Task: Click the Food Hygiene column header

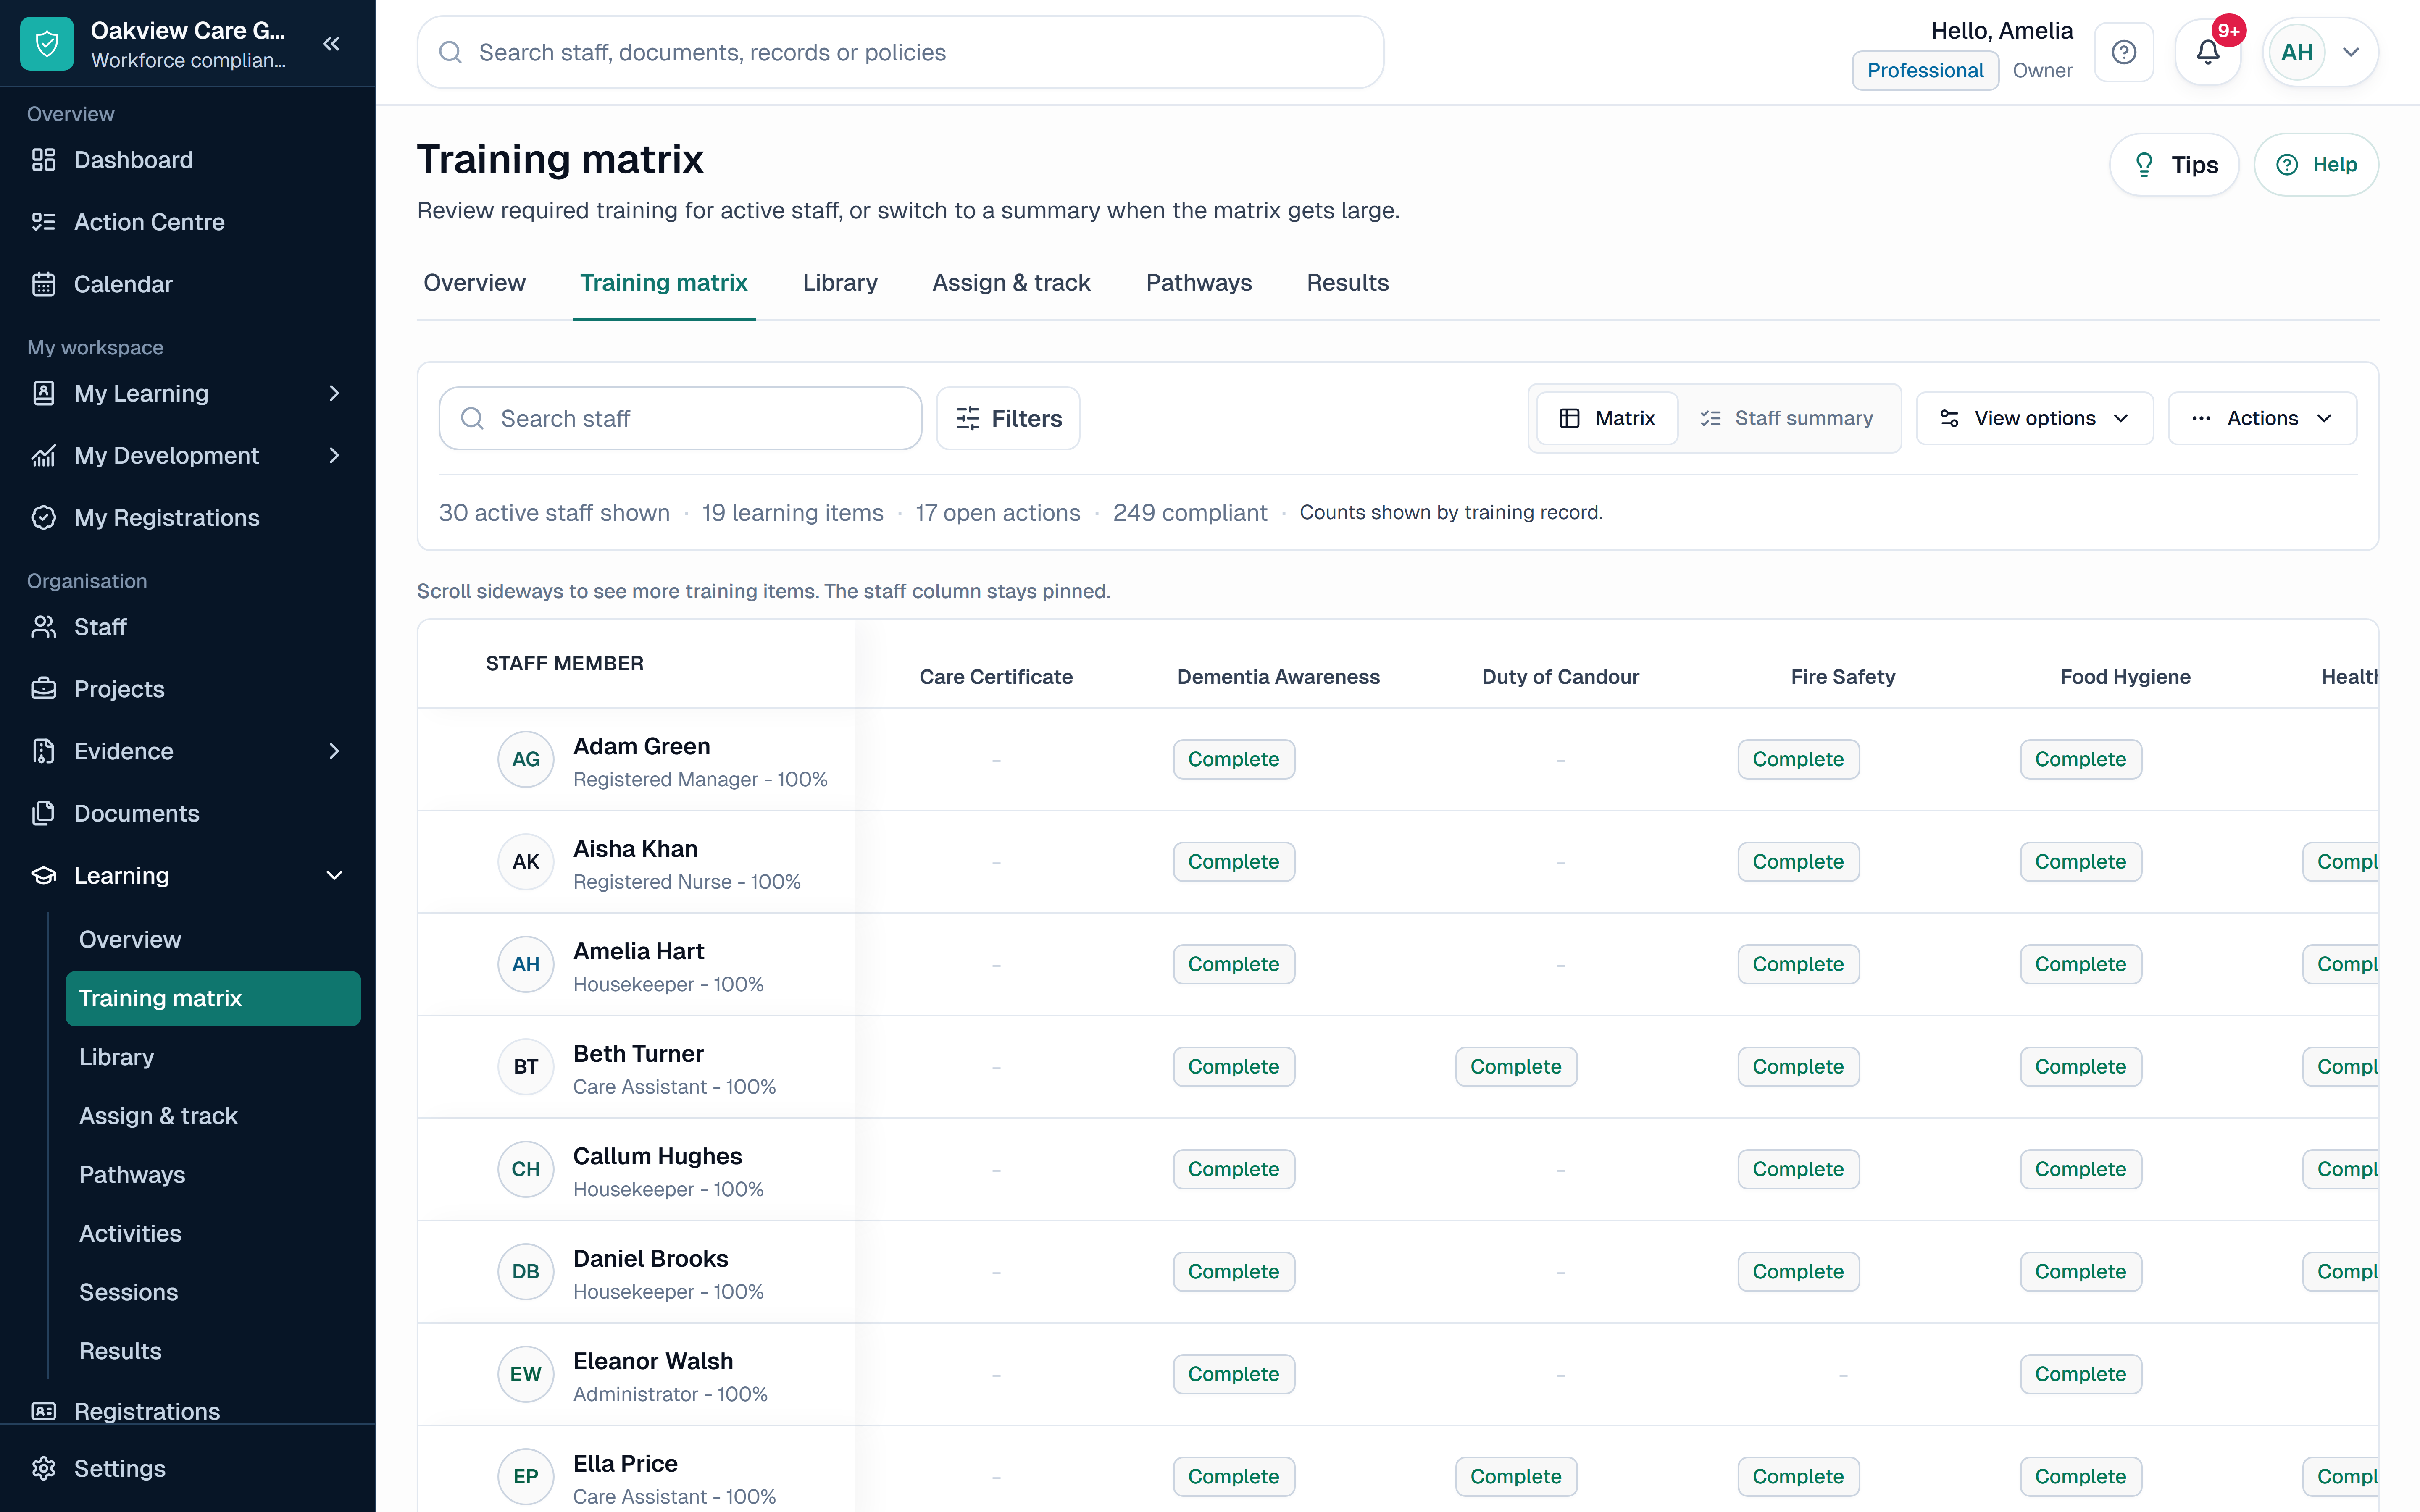Action: coord(2125,677)
